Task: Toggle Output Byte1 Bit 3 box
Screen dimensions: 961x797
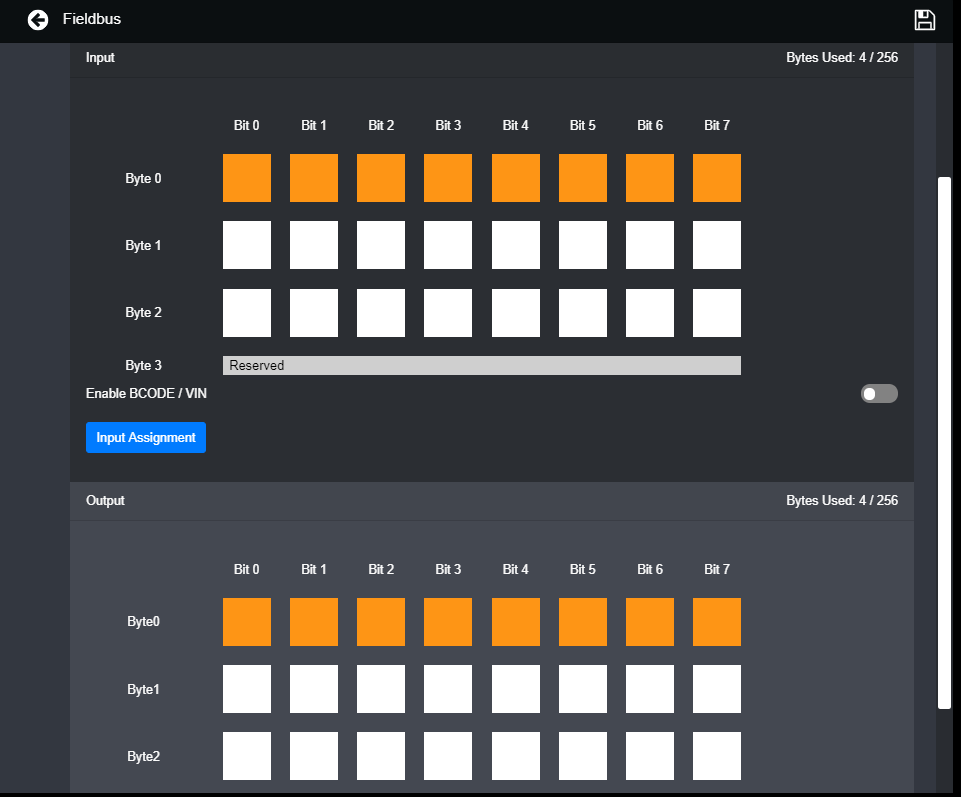Action: pyautogui.click(x=448, y=689)
